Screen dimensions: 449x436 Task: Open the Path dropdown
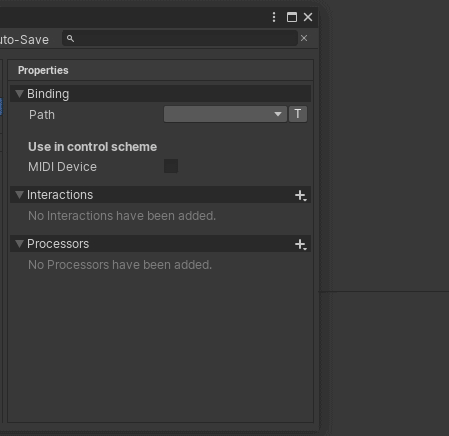(x=225, y=114)
